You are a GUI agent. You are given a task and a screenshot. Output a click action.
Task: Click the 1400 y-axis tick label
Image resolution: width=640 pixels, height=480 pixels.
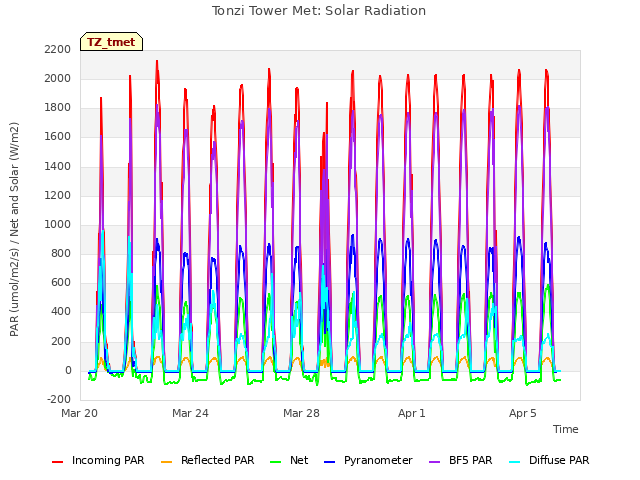tap(58, 166)
